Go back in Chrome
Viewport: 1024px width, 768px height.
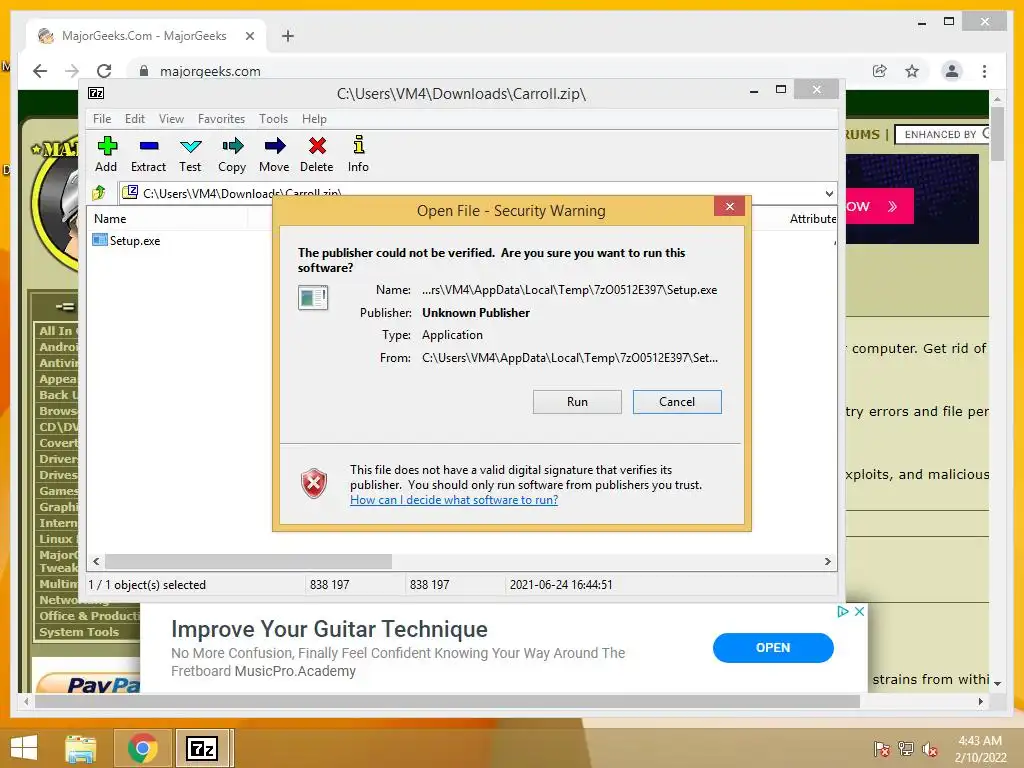coord(40,71)
